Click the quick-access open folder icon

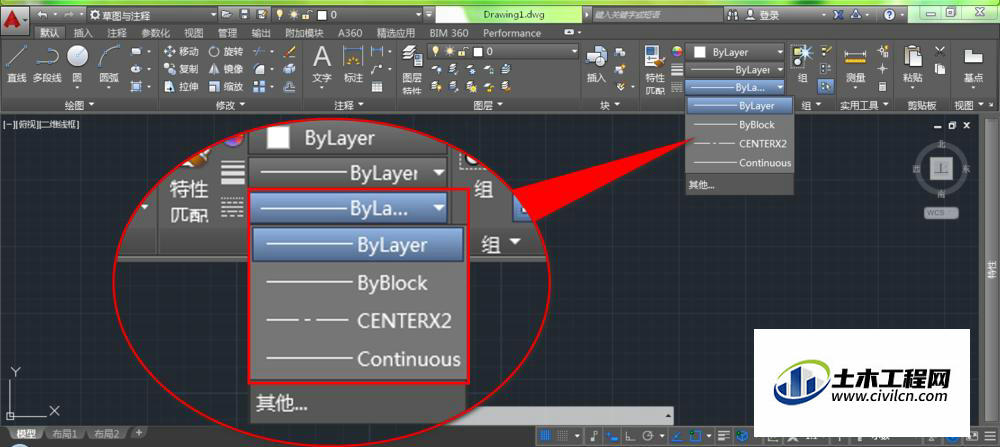tap(226, 14)
